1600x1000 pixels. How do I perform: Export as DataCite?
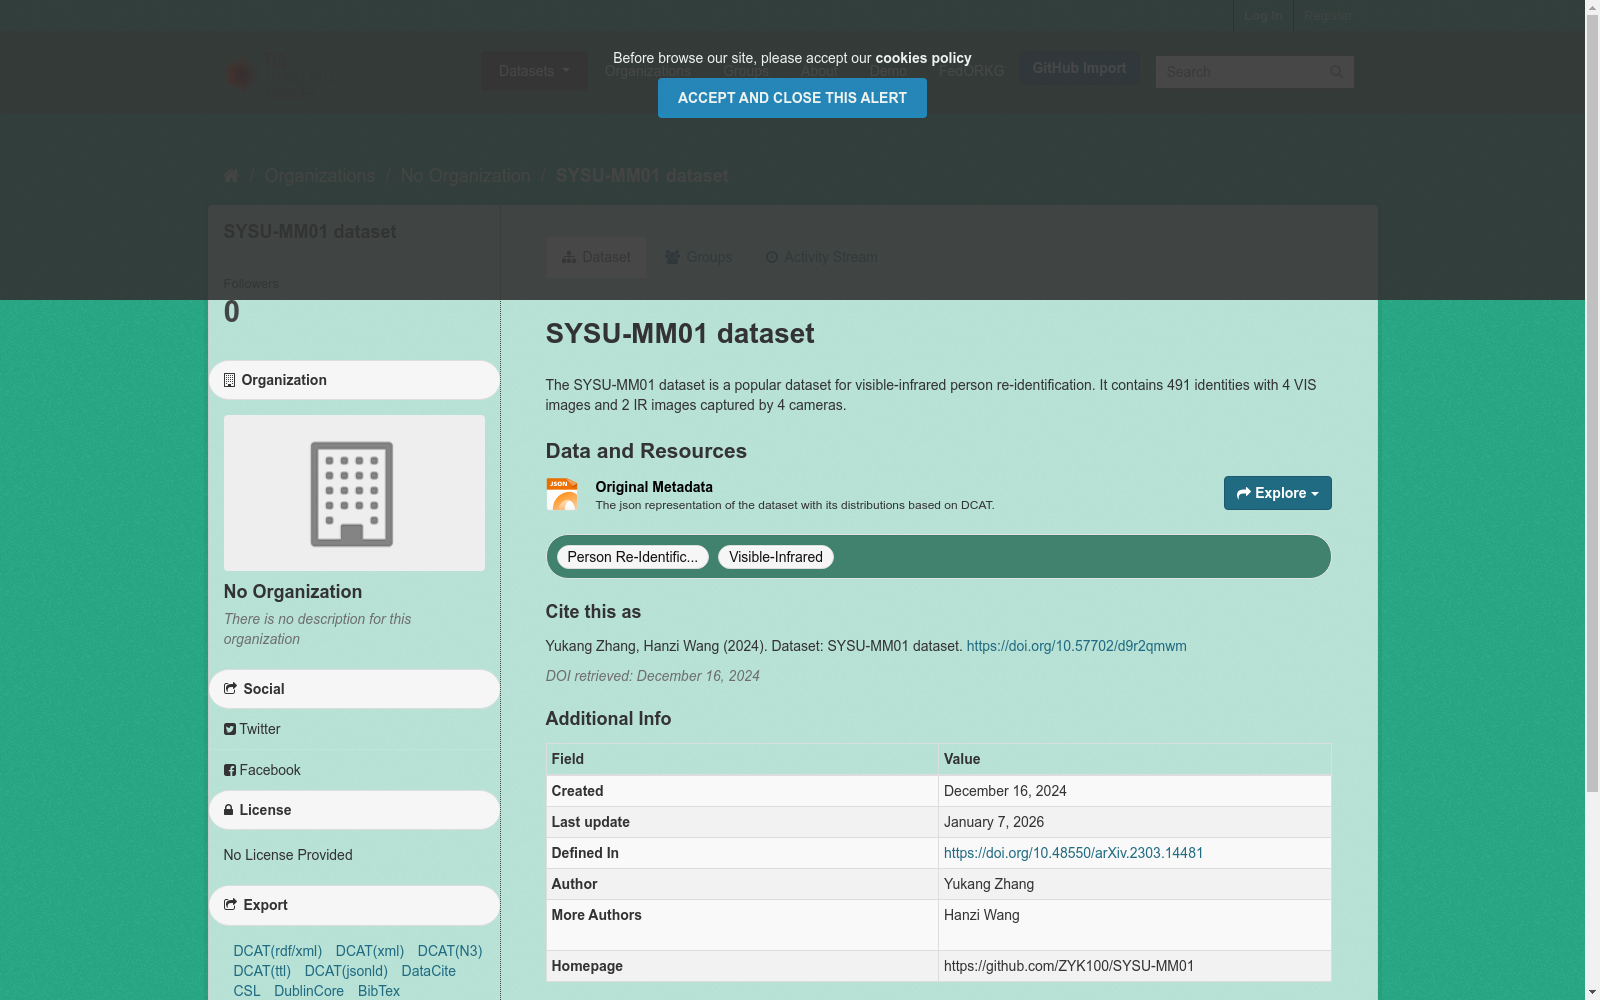tap(428, 971)
